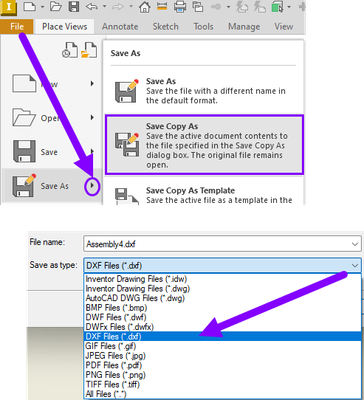This screenshot has height=400, width=364.
Task: Switch to the View tab
Action: [x=284, y=27]
